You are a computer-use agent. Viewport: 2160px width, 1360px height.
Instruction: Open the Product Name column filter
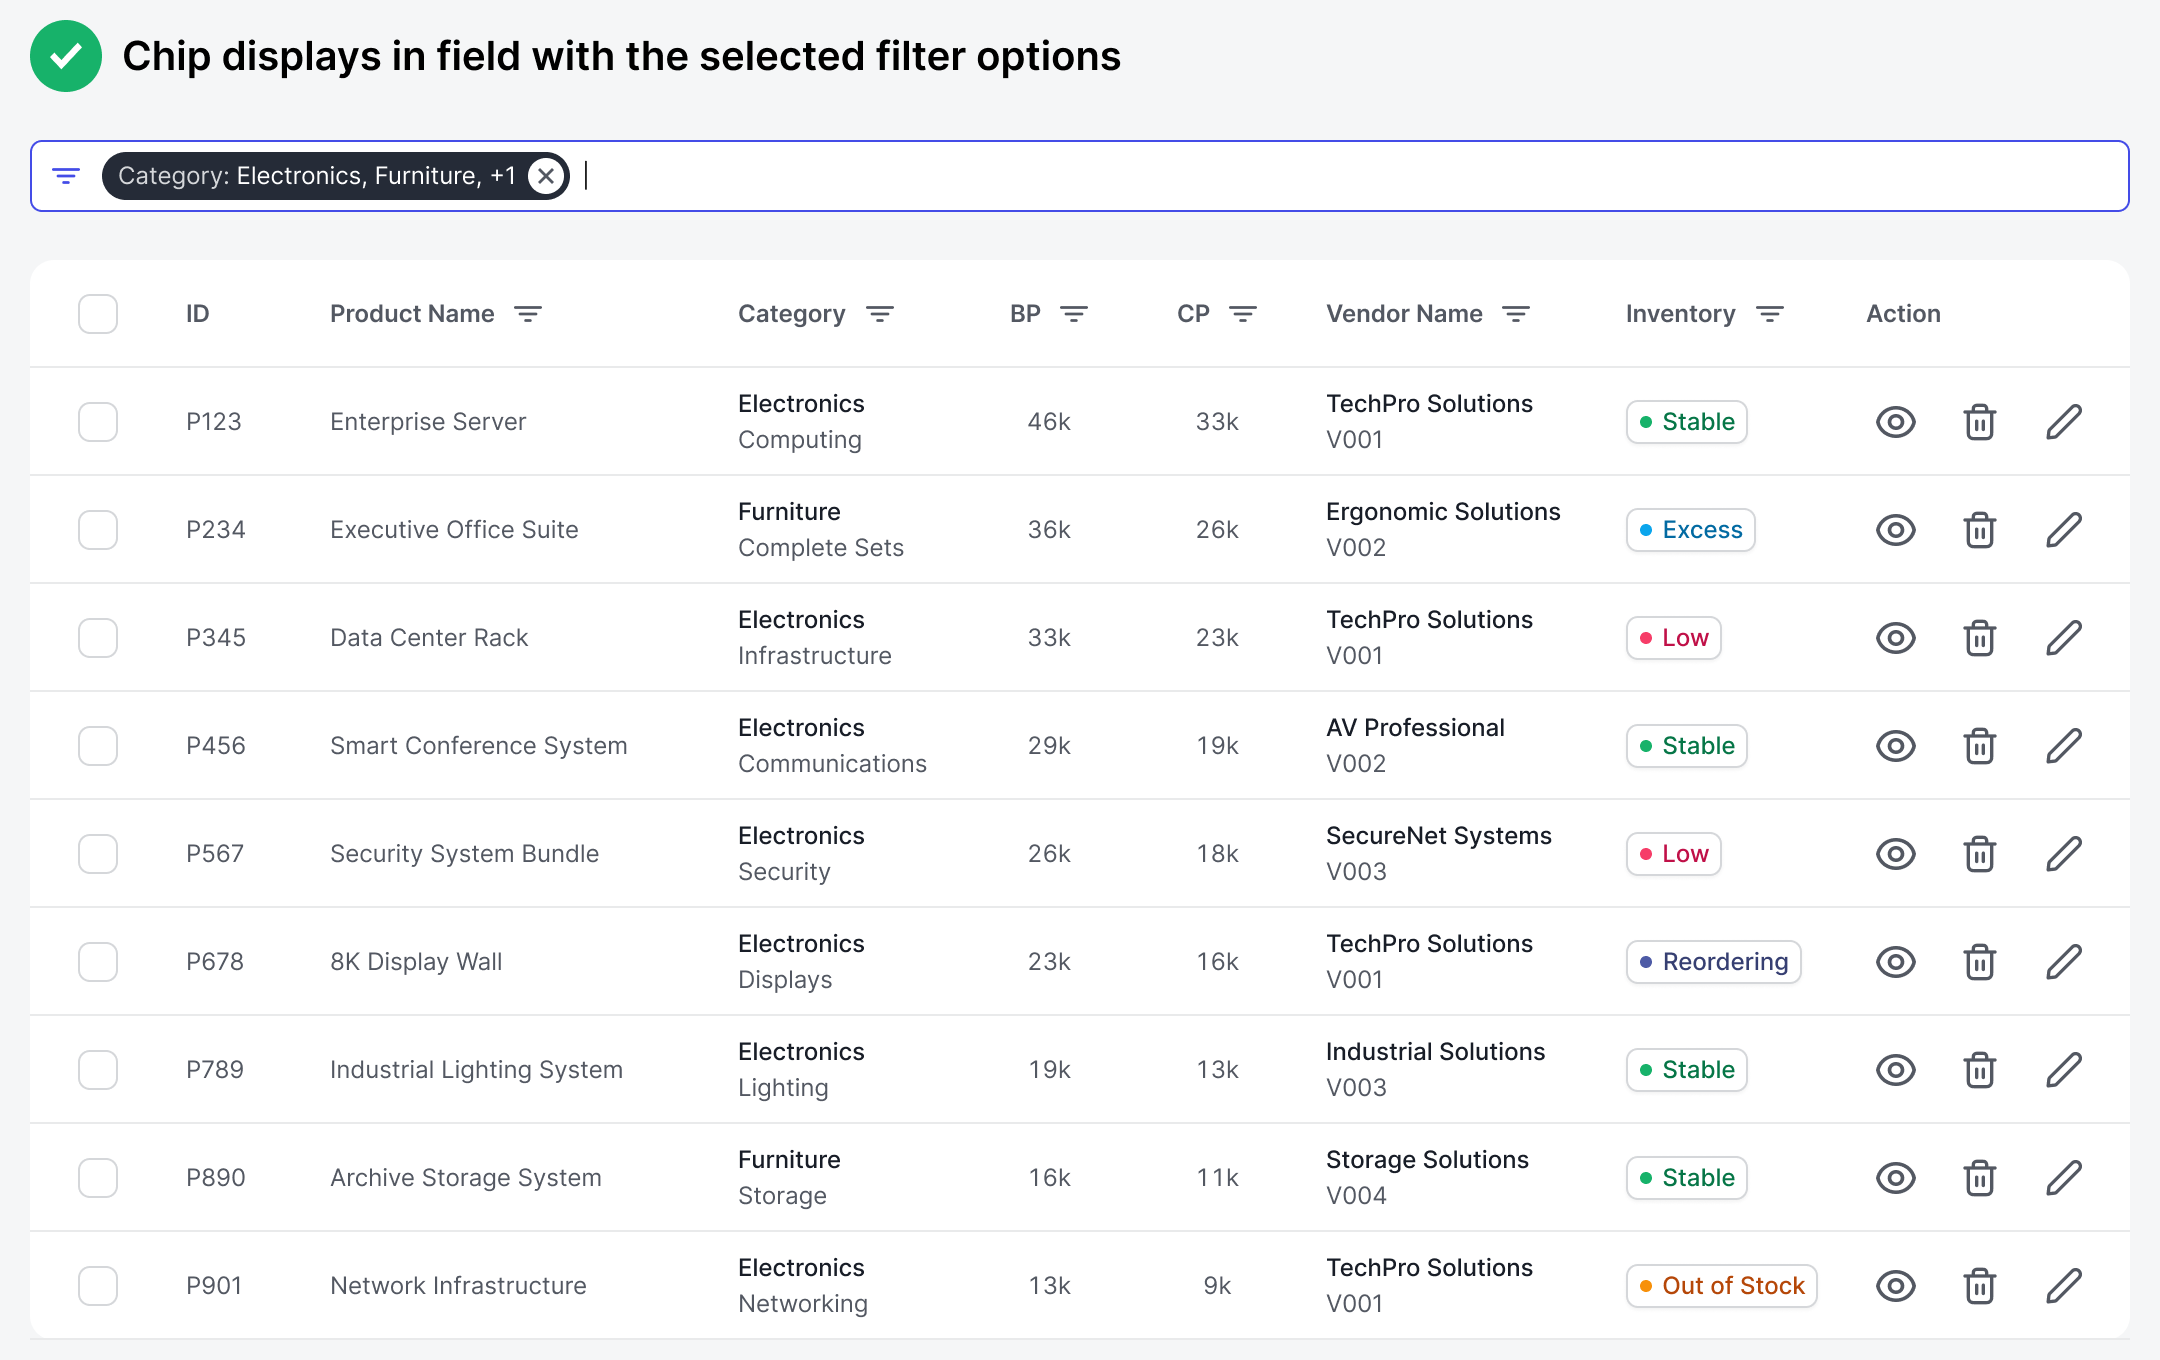[528, 314]
